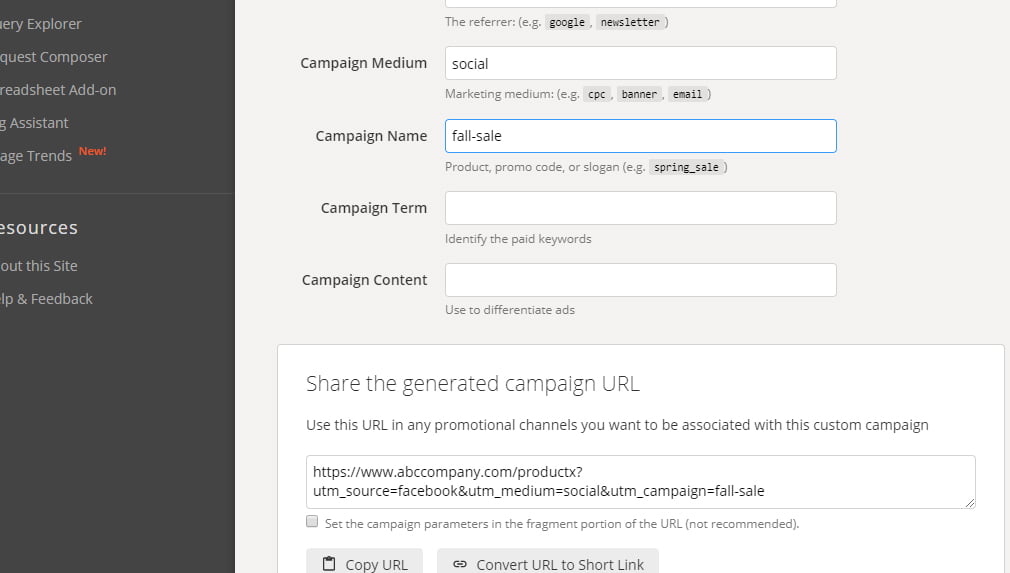
Task: Click the 'Identify the paid keywords' hint
Action: [x=518, y=239]
